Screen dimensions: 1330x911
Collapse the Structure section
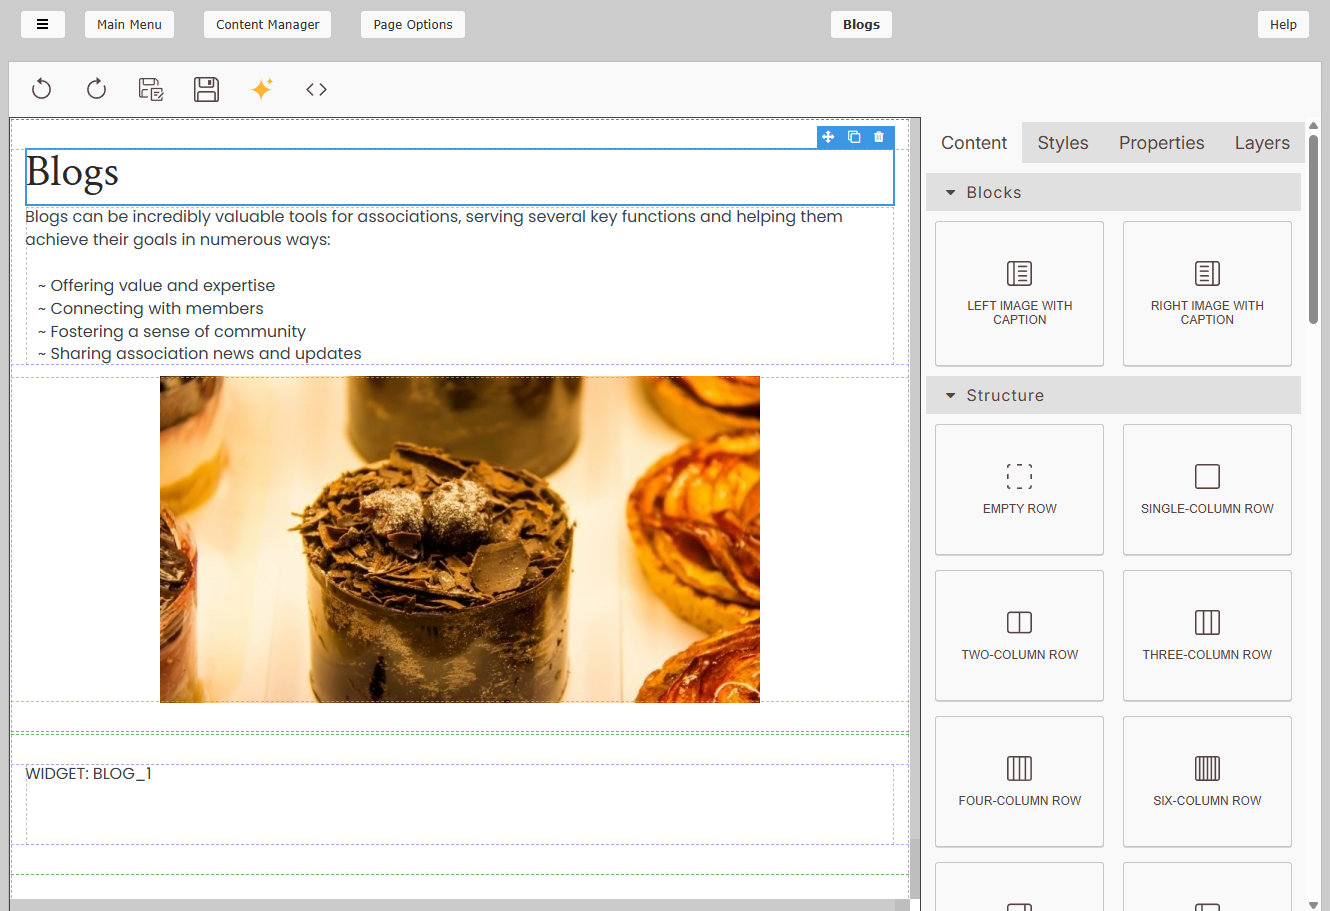coord(1113,395)
